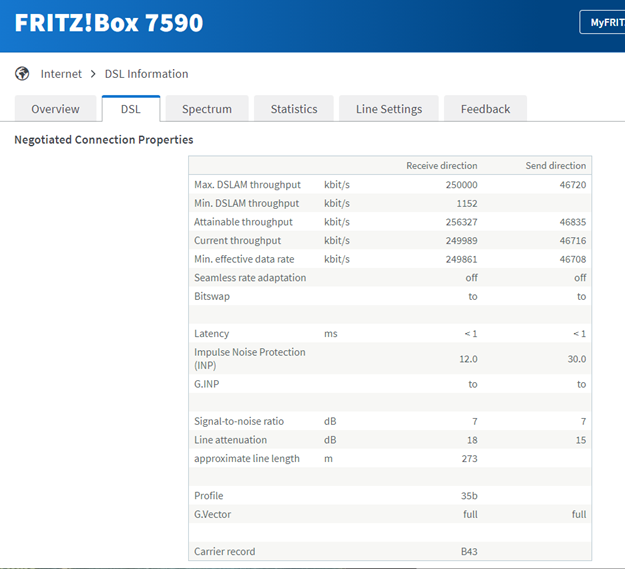Click the Profile row label
The width and height of the screenshot is (625, 569).
[x=208, y=496]
